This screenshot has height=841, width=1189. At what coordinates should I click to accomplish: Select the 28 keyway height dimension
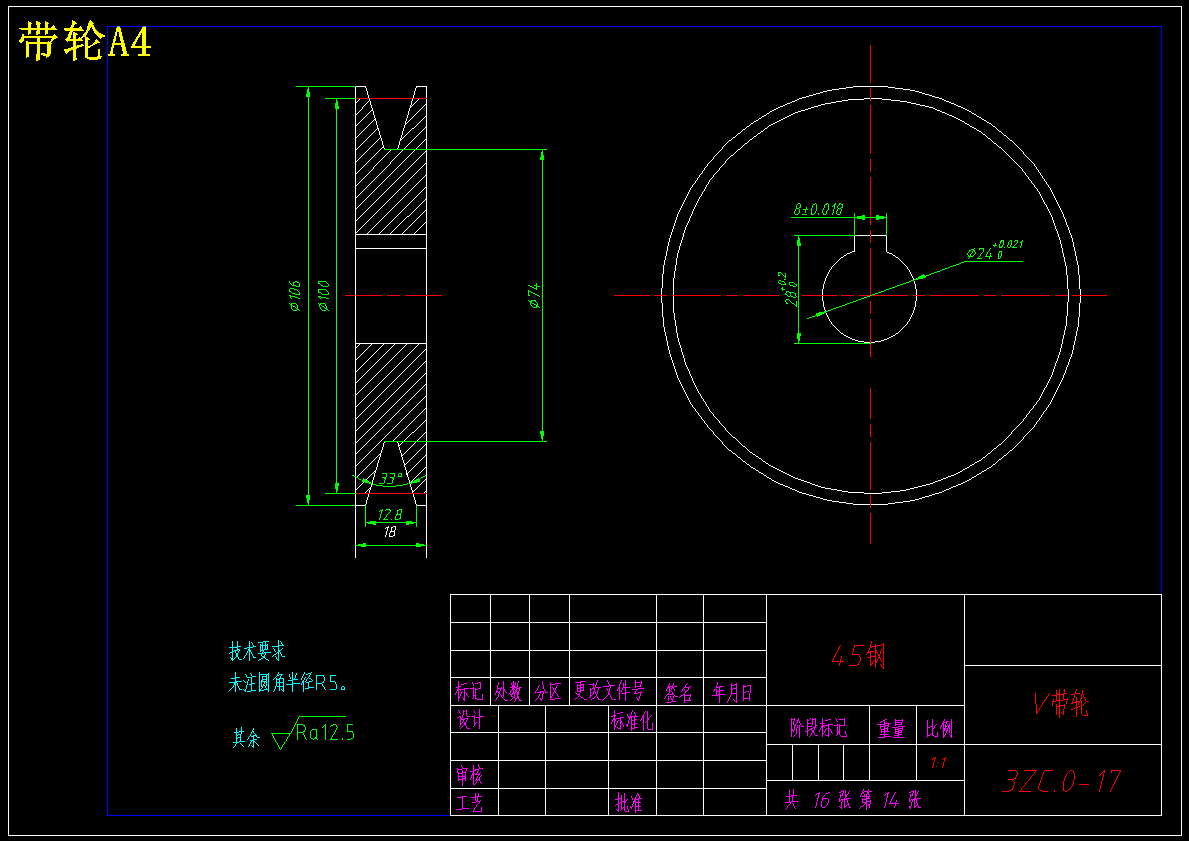click(789, 289)
